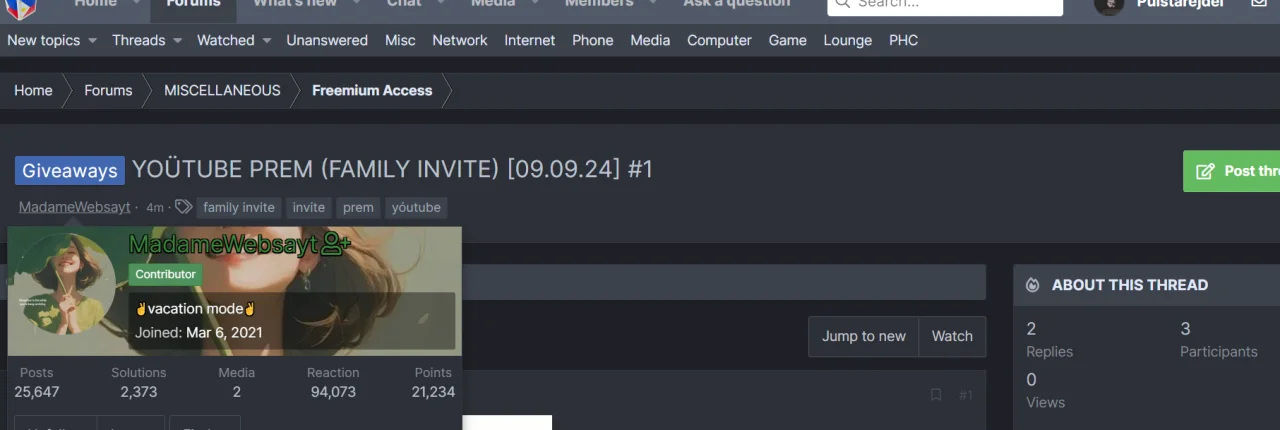Image resolution: width=1280 pixels, height=430 pixels.
Task: Select the yóutube tag
Action: coord(416,207)
